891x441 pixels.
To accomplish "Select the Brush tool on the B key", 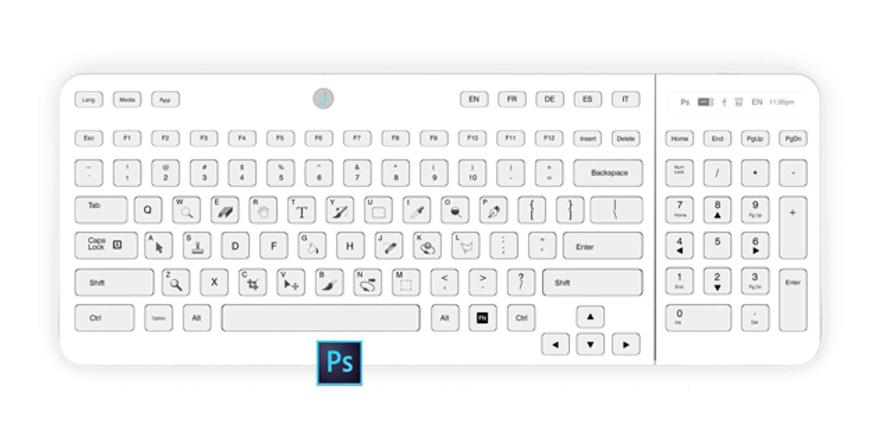I will (x=330, y=282).
